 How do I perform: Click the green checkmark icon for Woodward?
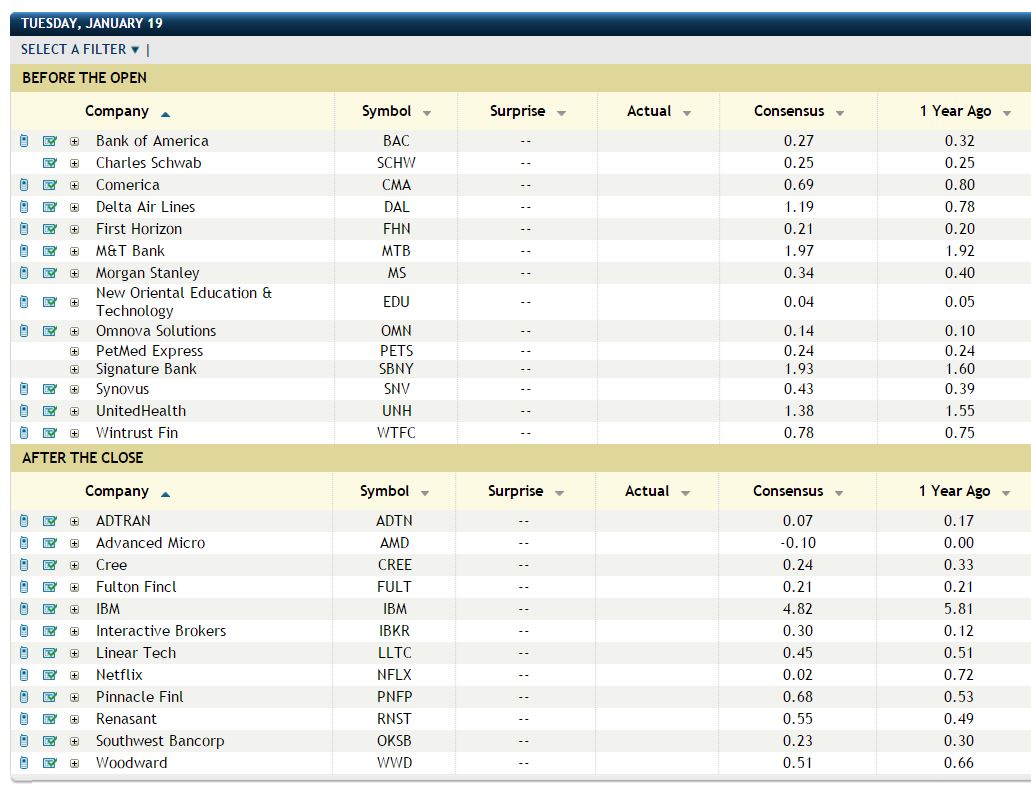(x=50, y=763)
